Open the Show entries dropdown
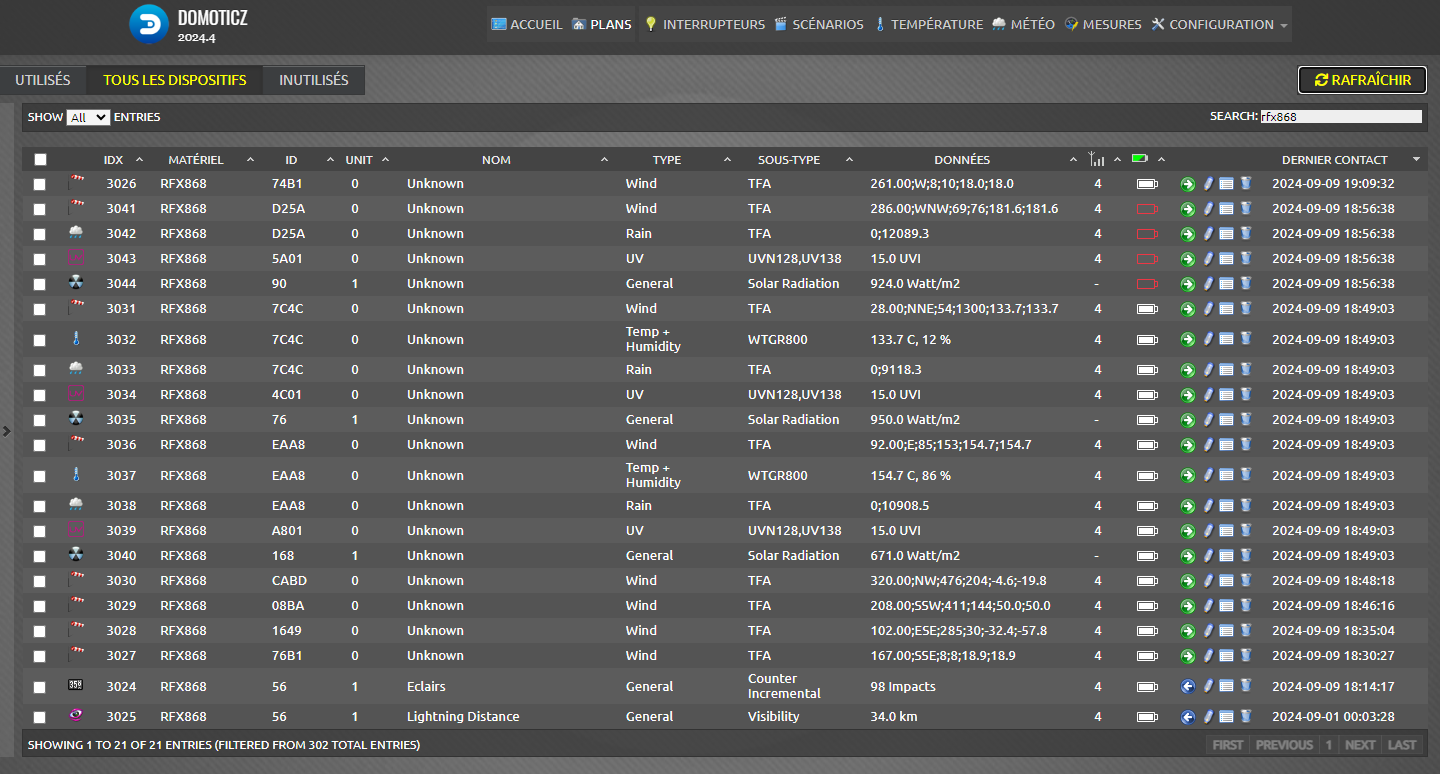Screen dimensions: 1440x774 click(88, 117)
